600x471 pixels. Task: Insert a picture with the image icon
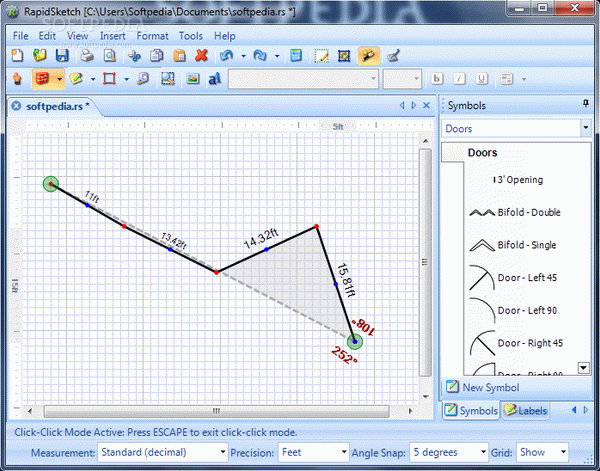[192, 79]
